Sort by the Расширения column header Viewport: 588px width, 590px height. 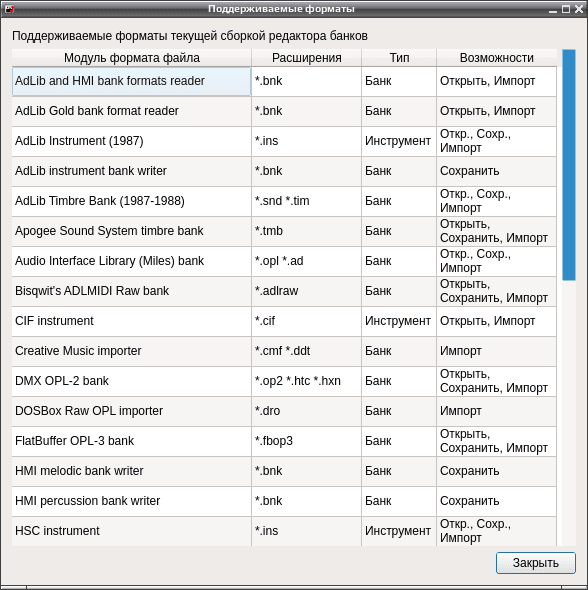click(x=307, y=58)
